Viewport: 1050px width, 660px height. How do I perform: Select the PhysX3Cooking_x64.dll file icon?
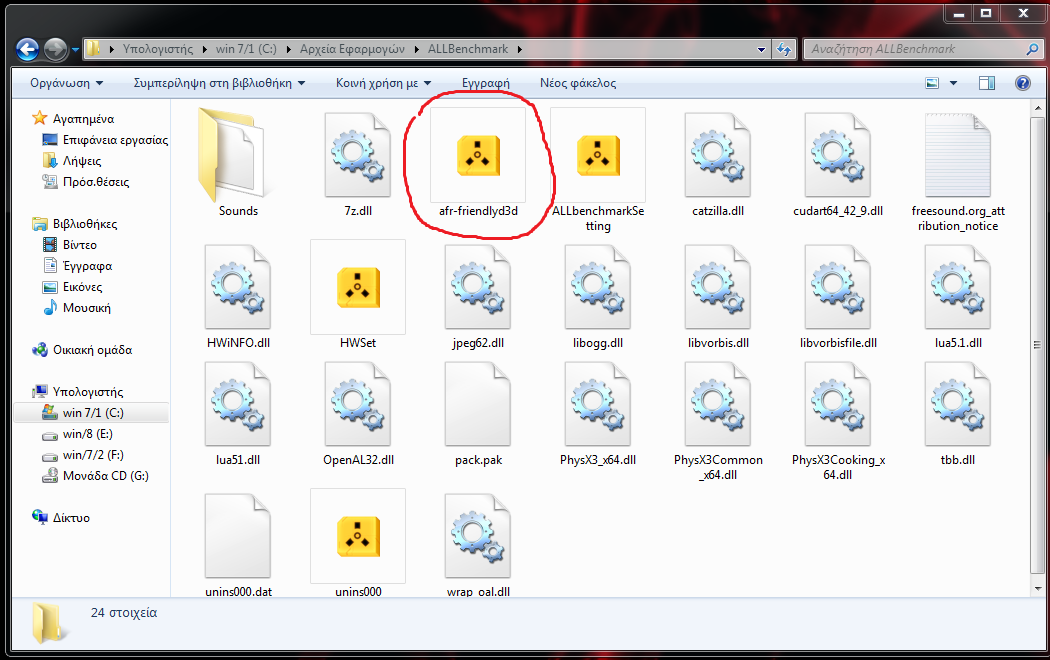coord(838,404)
